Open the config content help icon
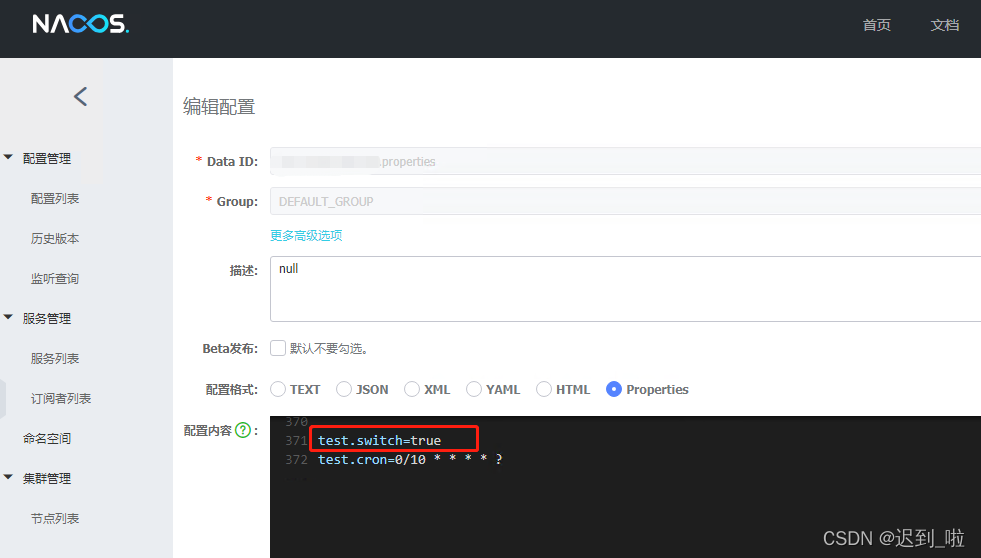This screenshot has height=558, width=981. click(x=243, y=430)
